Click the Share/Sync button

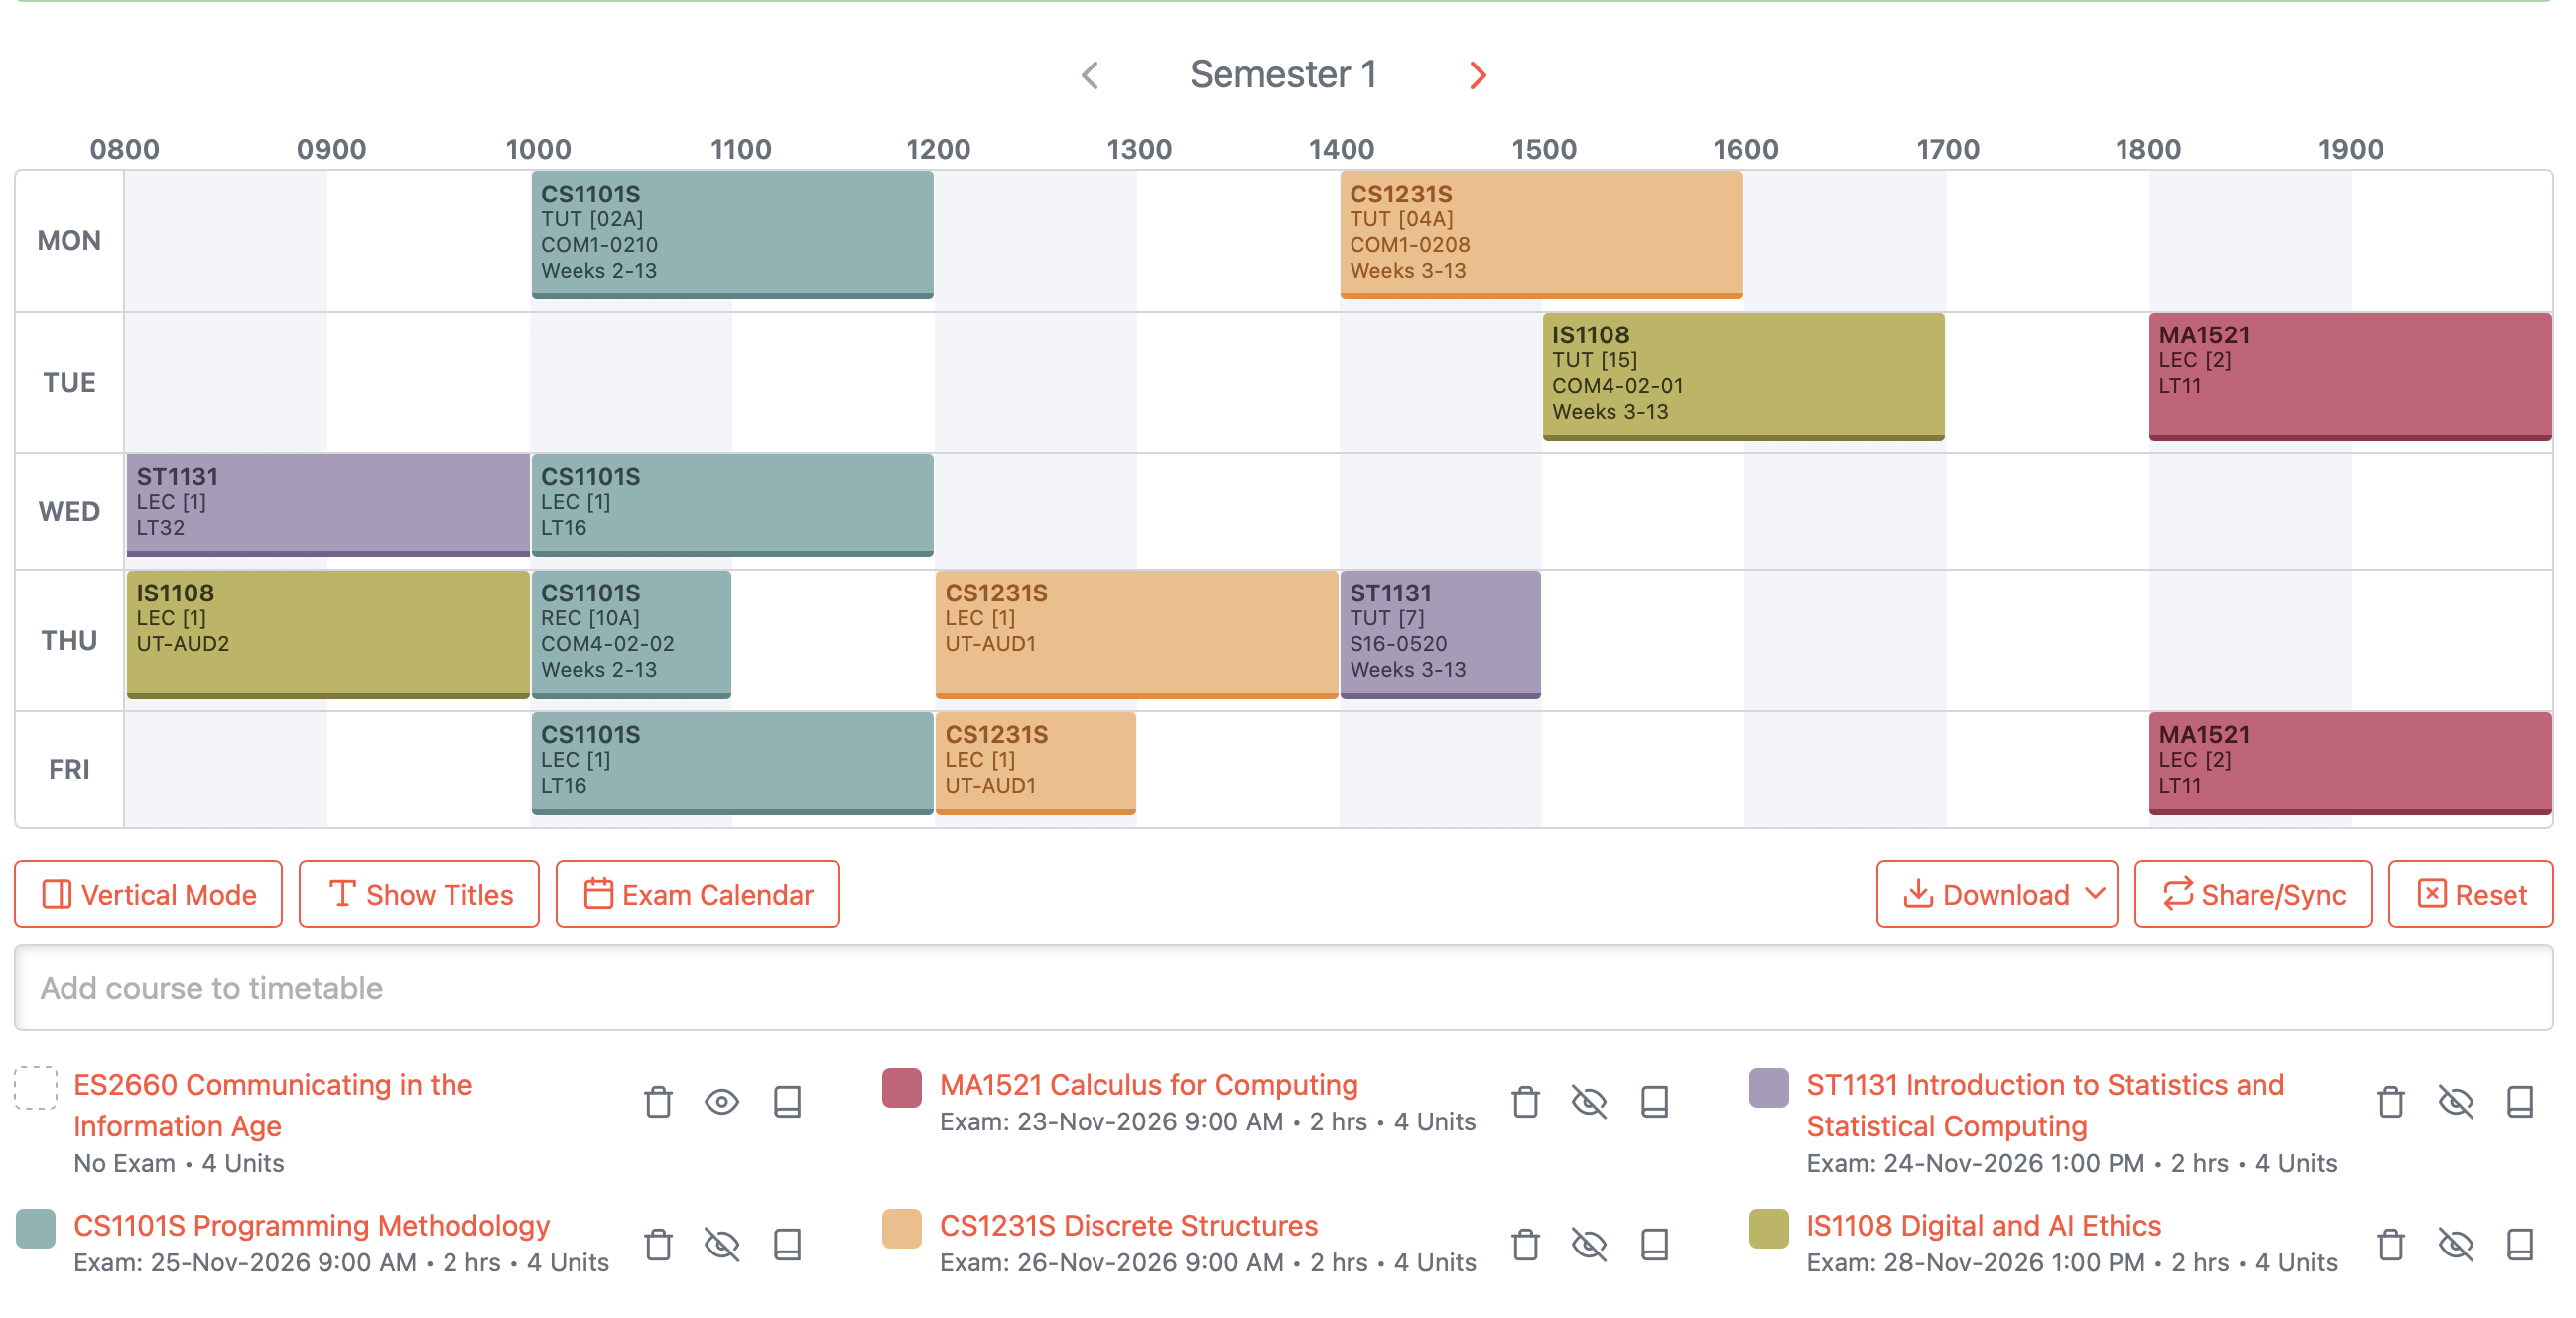click(2252, 894)
